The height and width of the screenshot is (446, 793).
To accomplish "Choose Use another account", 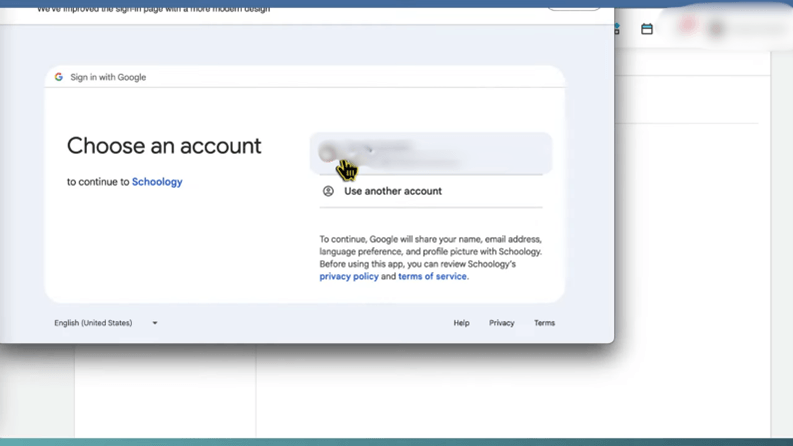I will coord(431,191).
